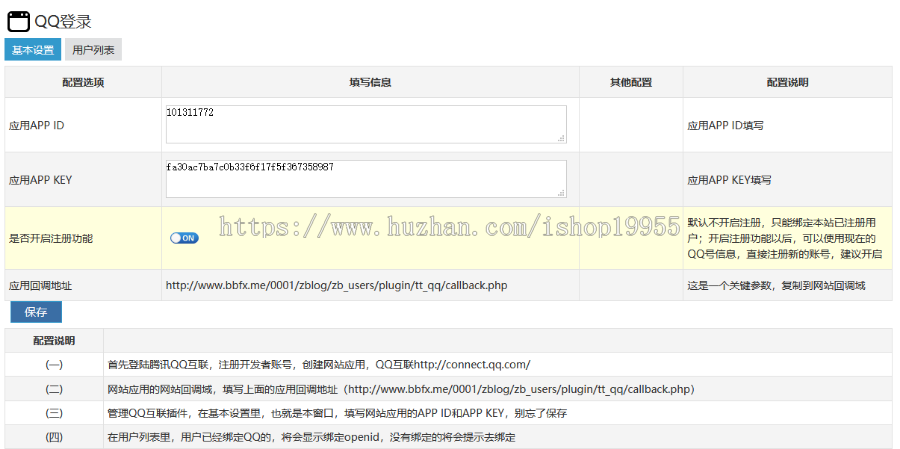The image size is (900, 449).
Task: Select step (一) number cell
Action: point(54,365)
